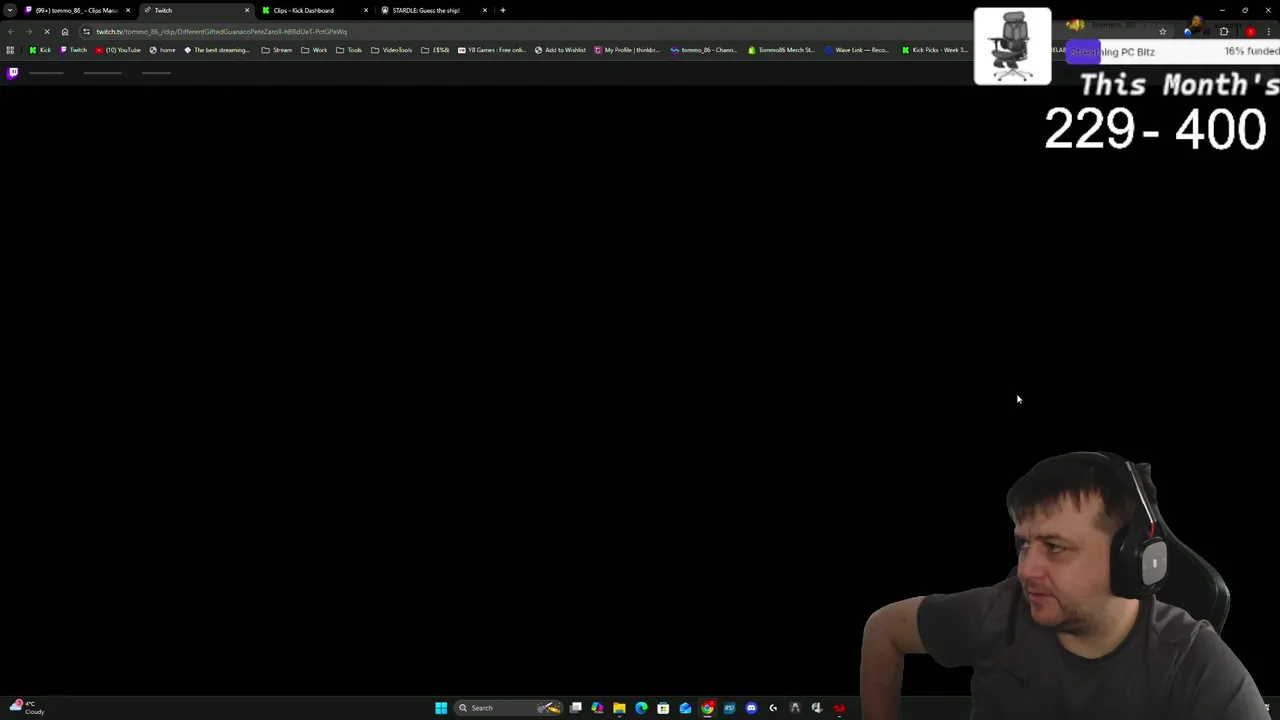Open the My Profile bookmark
The width and height of the screenshot is (1280, 720).
coord(629,50)
